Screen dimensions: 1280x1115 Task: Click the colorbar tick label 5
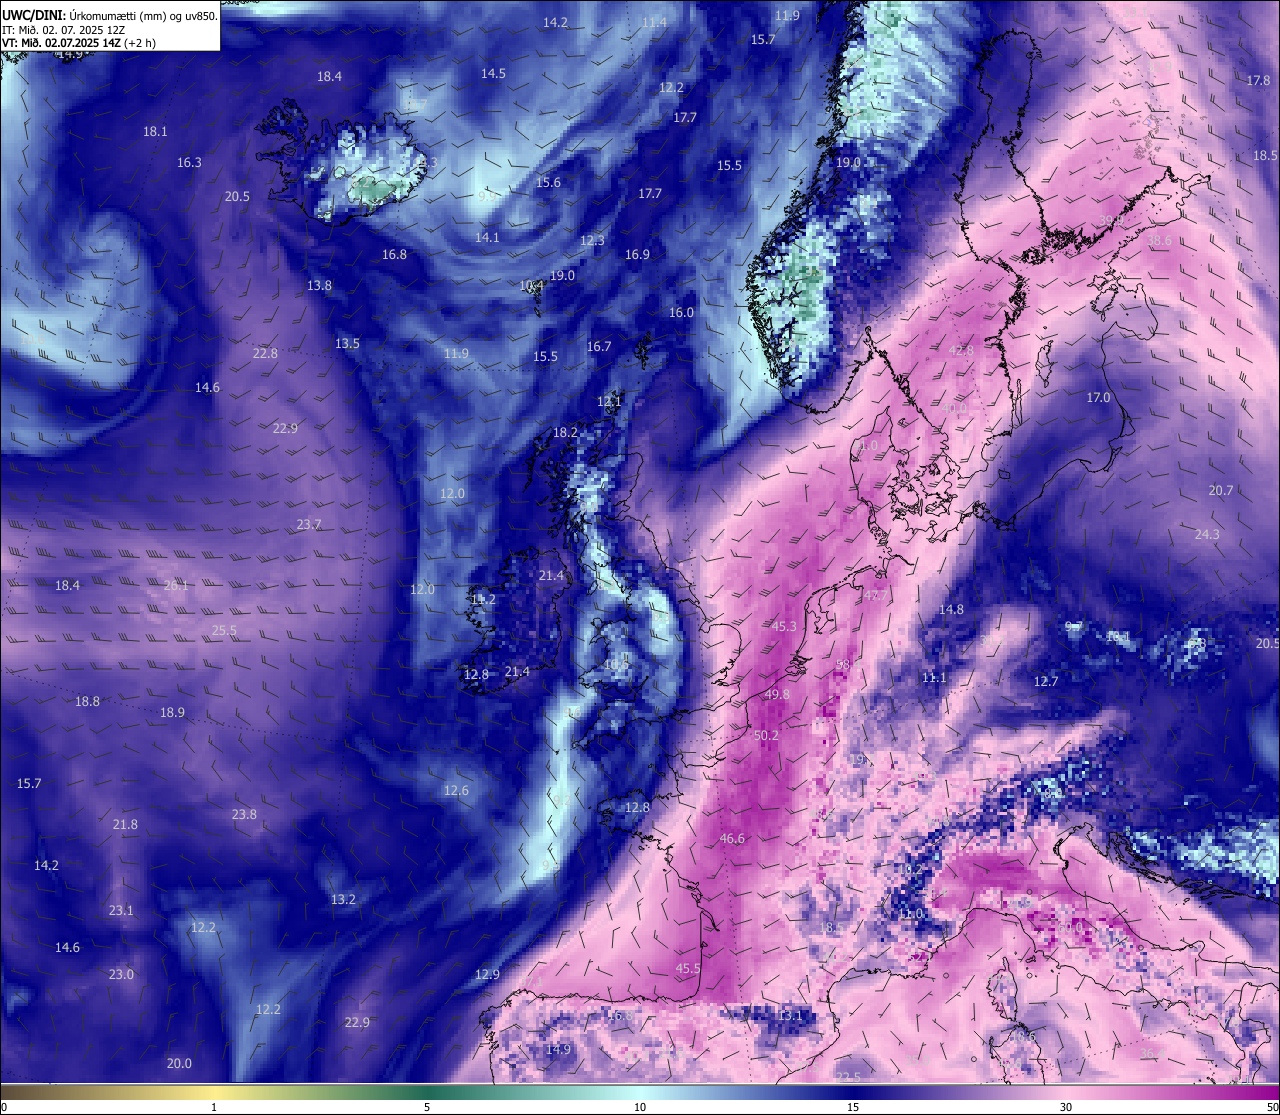(427, 1107)
